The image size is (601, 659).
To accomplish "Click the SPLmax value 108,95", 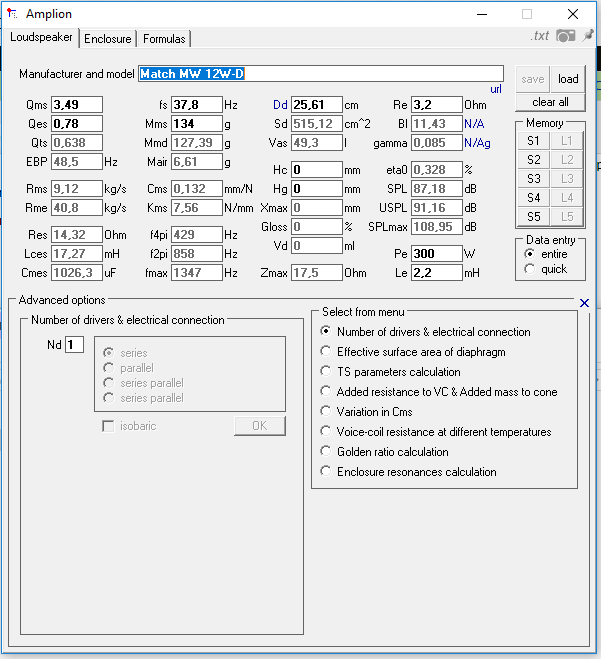I will point(437,227).
